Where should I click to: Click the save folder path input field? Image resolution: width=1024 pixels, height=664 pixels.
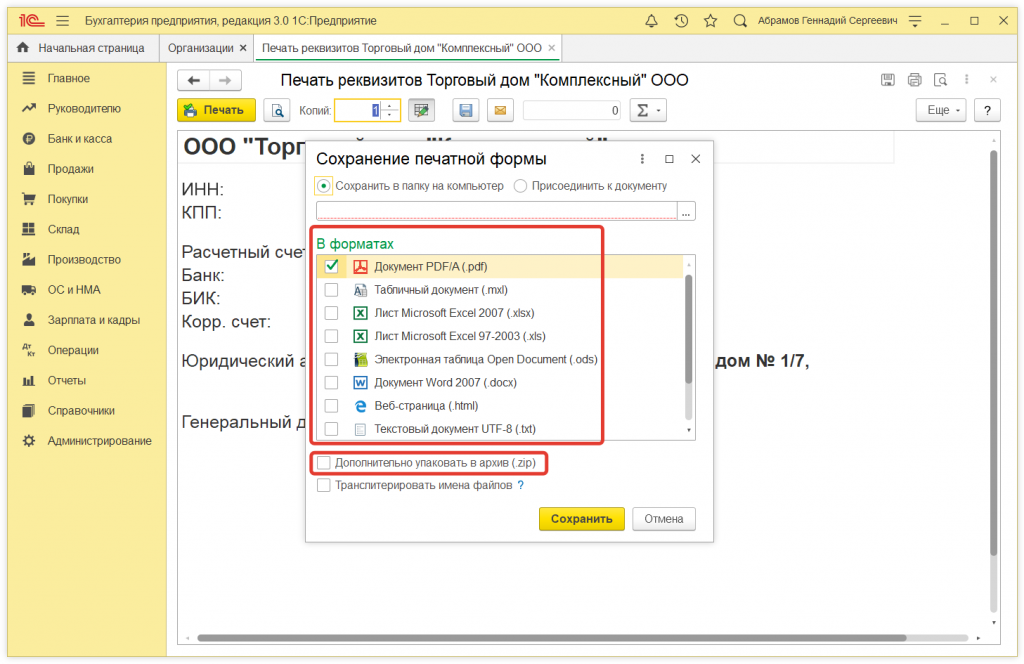[x=495, y=211]
